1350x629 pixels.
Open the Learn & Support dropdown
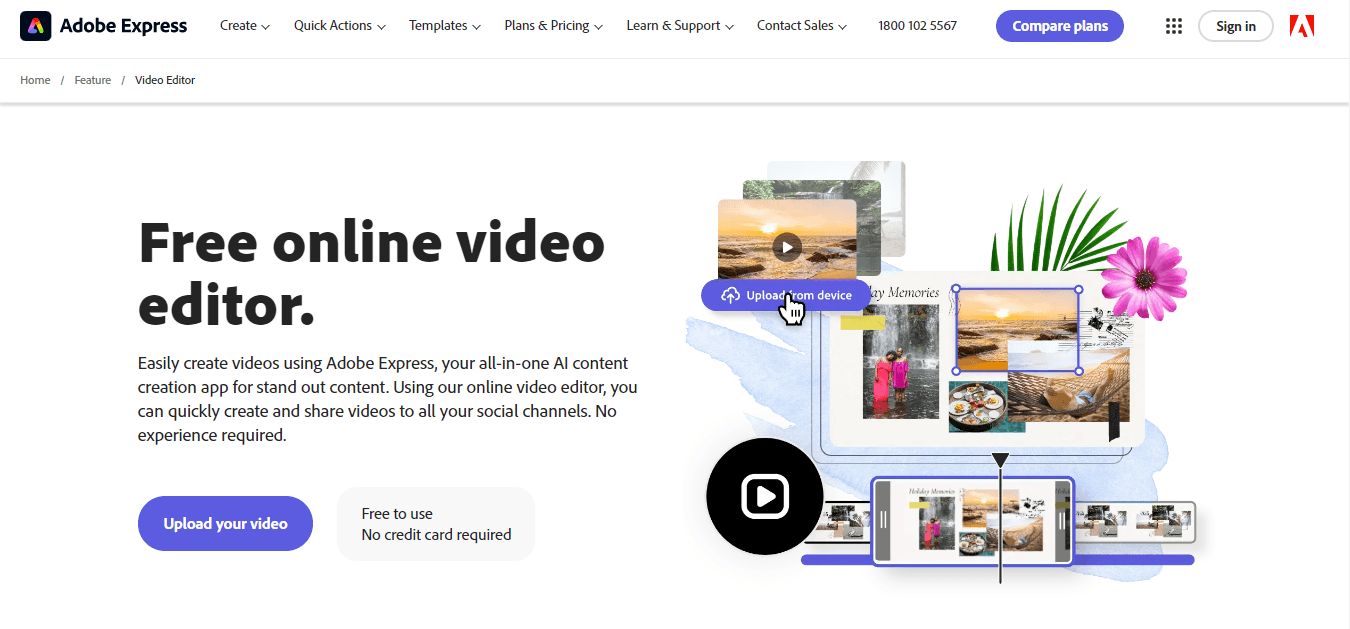tap(680, 26)
